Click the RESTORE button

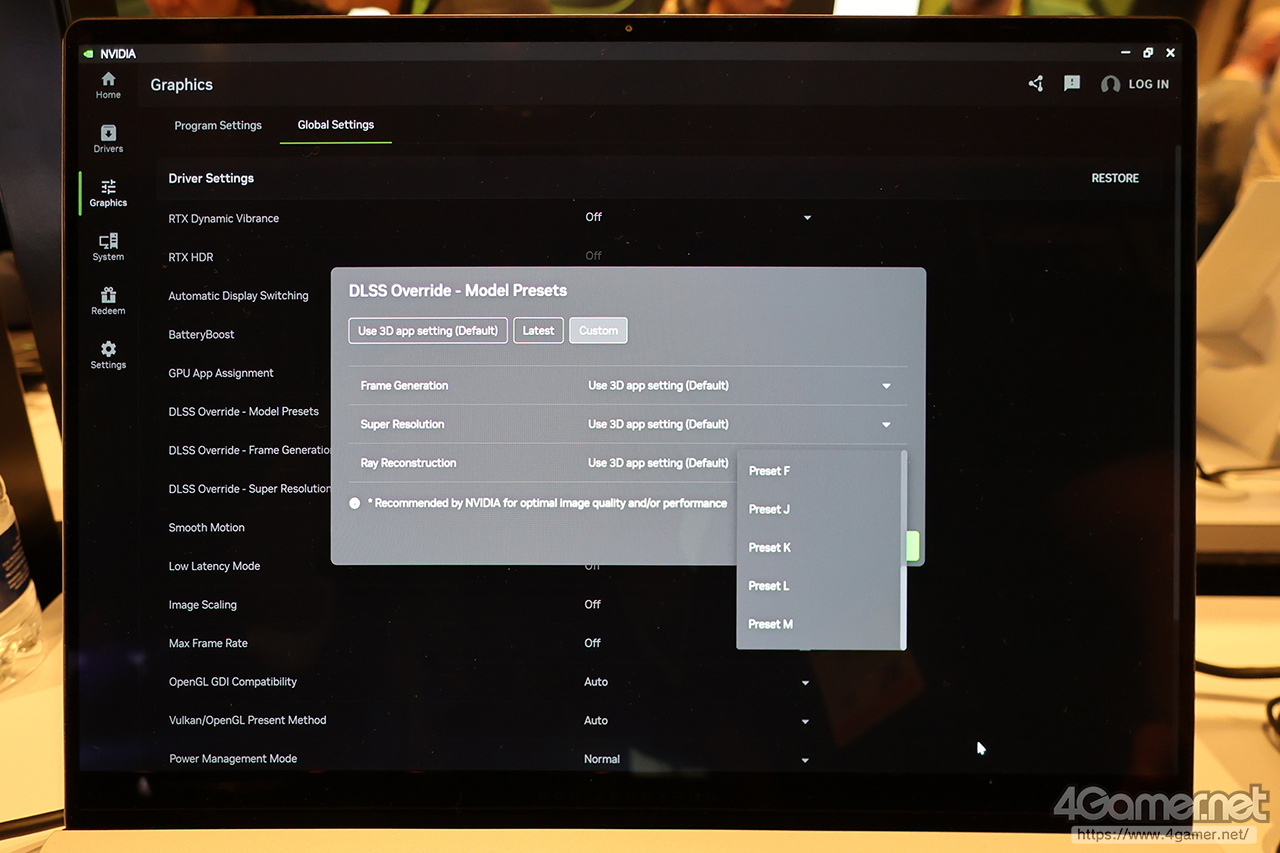[x=1115, y=179]
